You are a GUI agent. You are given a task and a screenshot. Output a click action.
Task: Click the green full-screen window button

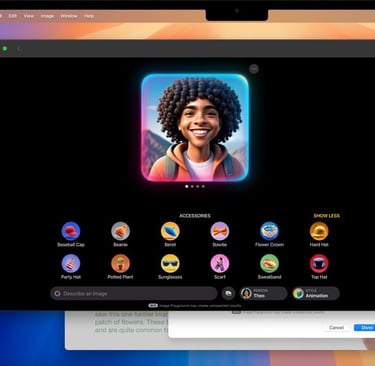pos(5,49)
